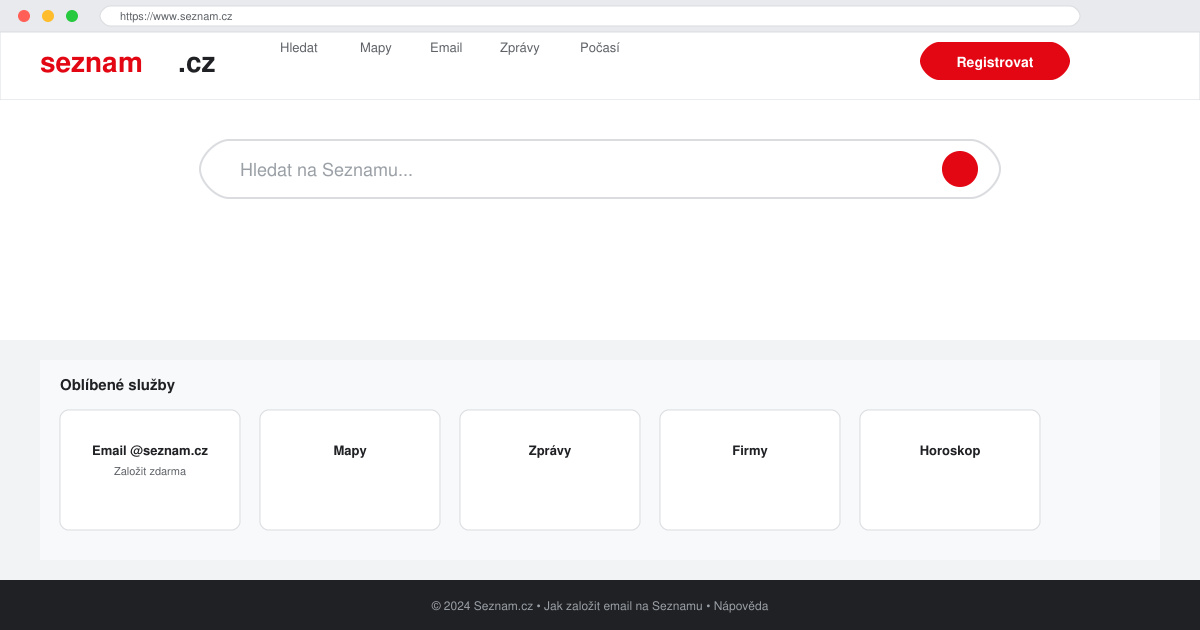Open the Firmy service card
The height and width of the screenshot is (630, 1200).
tap(750, 470)
